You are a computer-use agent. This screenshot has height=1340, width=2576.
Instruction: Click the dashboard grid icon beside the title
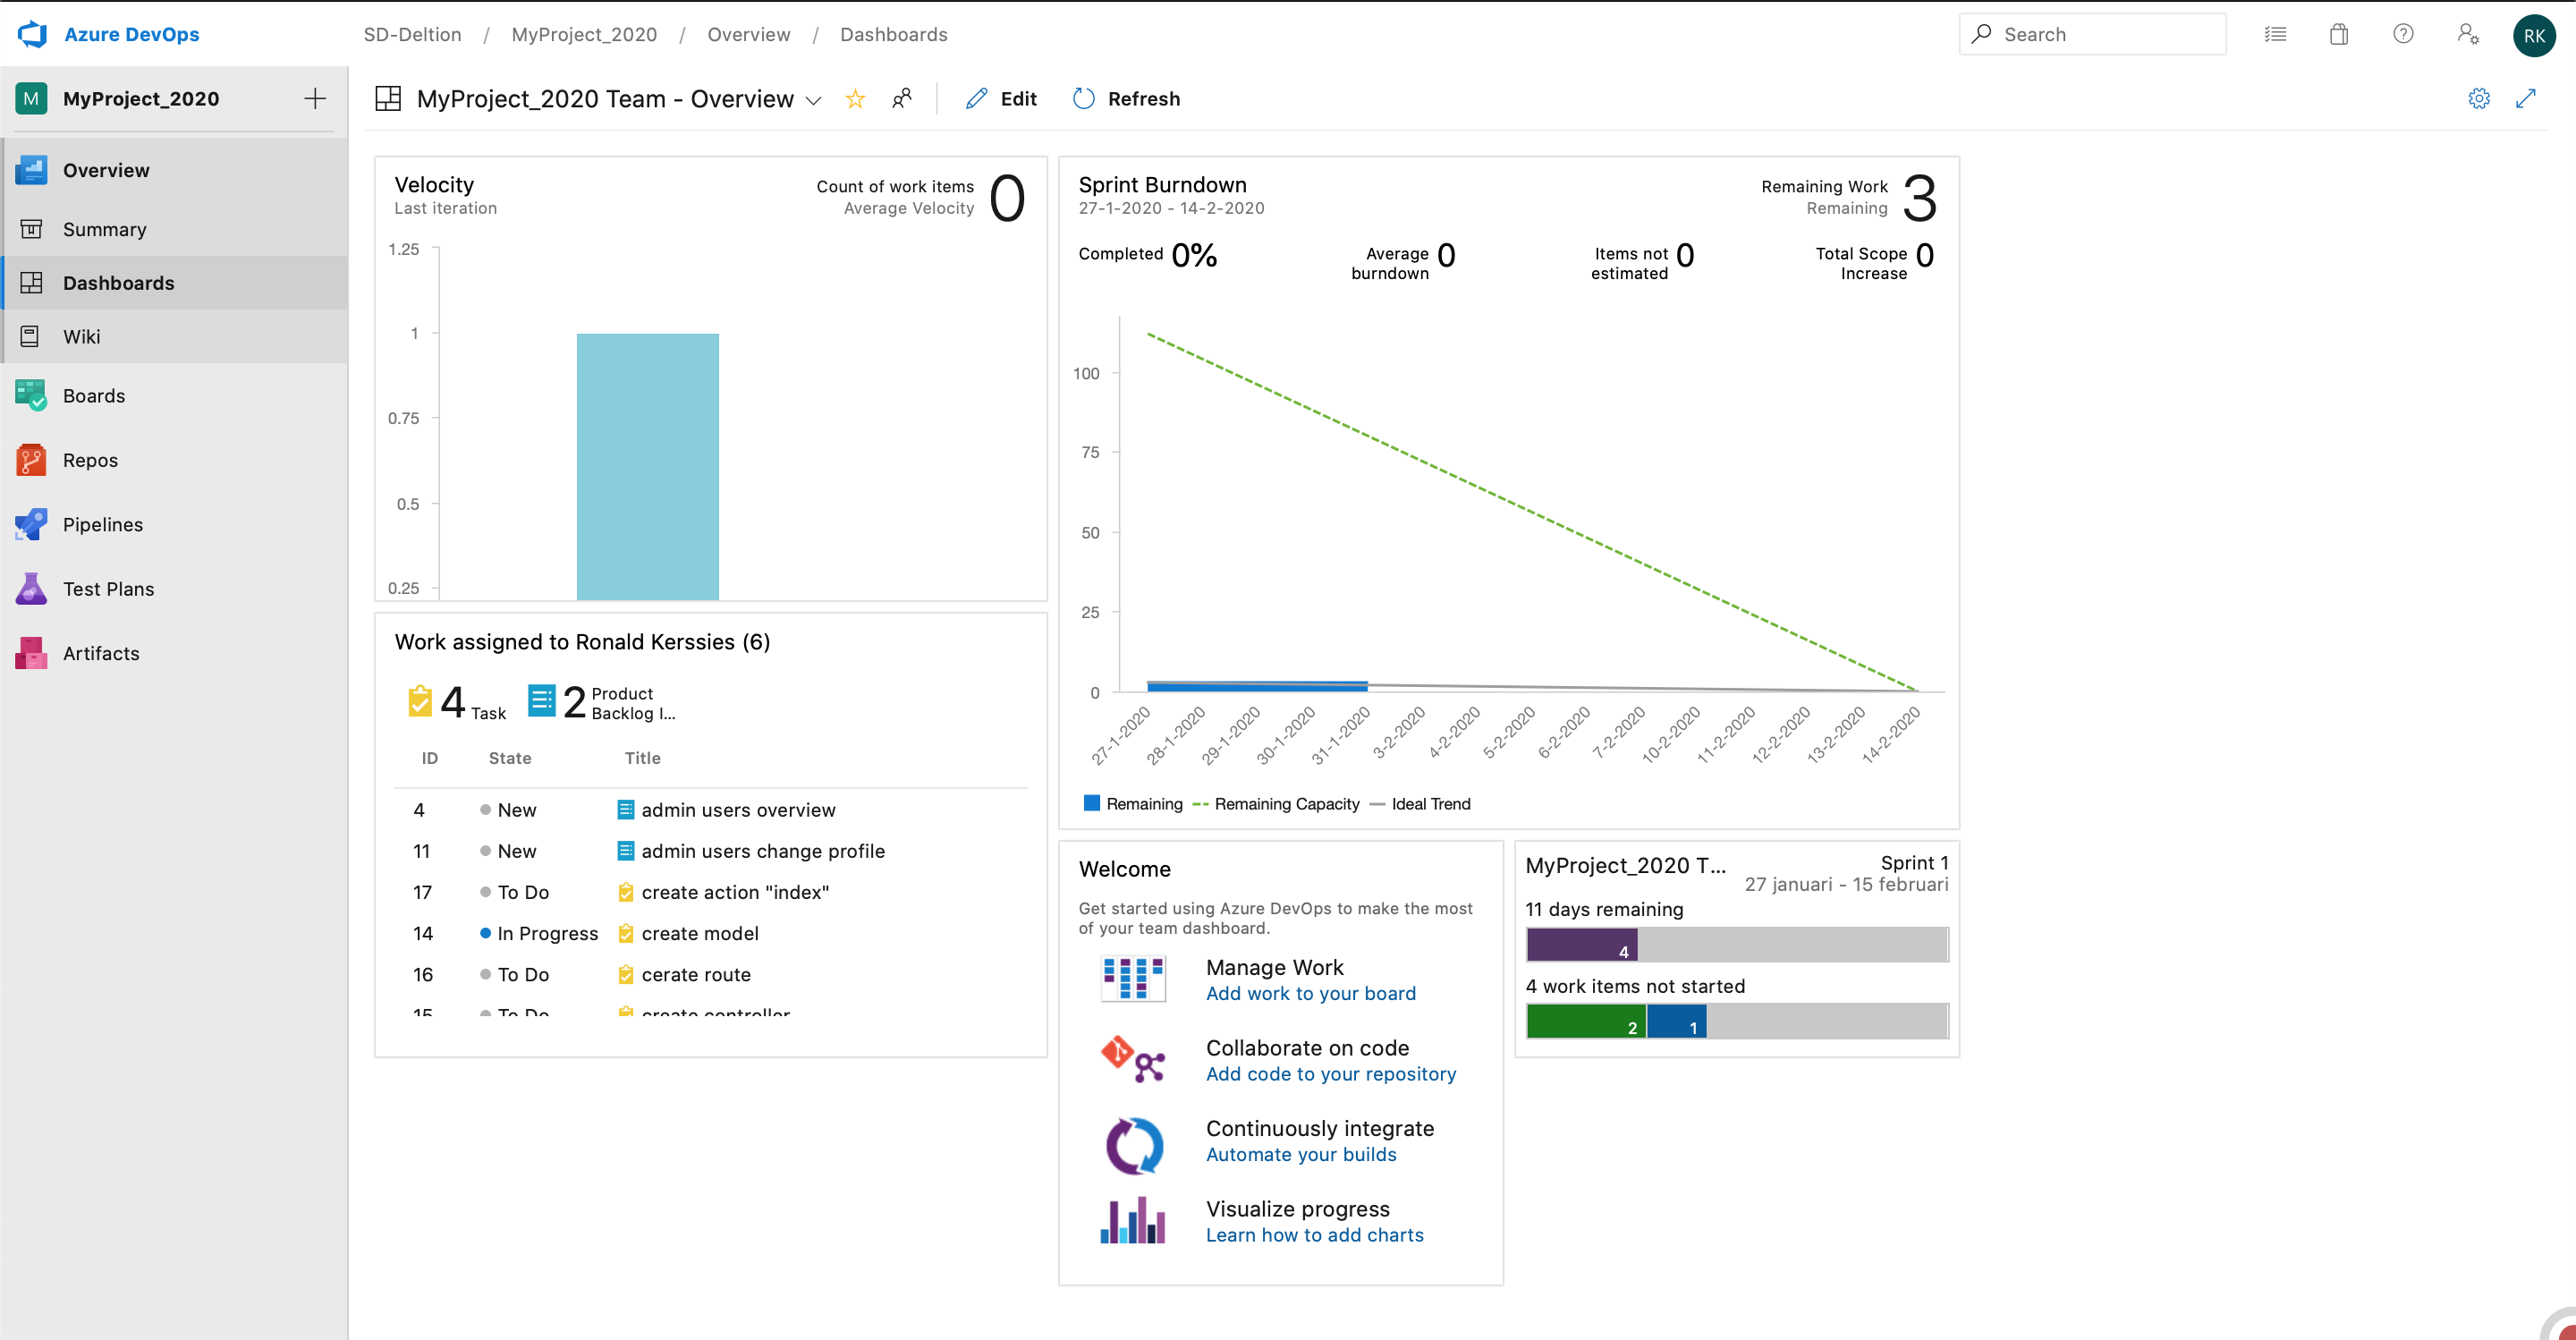click(x=388, y=98)
